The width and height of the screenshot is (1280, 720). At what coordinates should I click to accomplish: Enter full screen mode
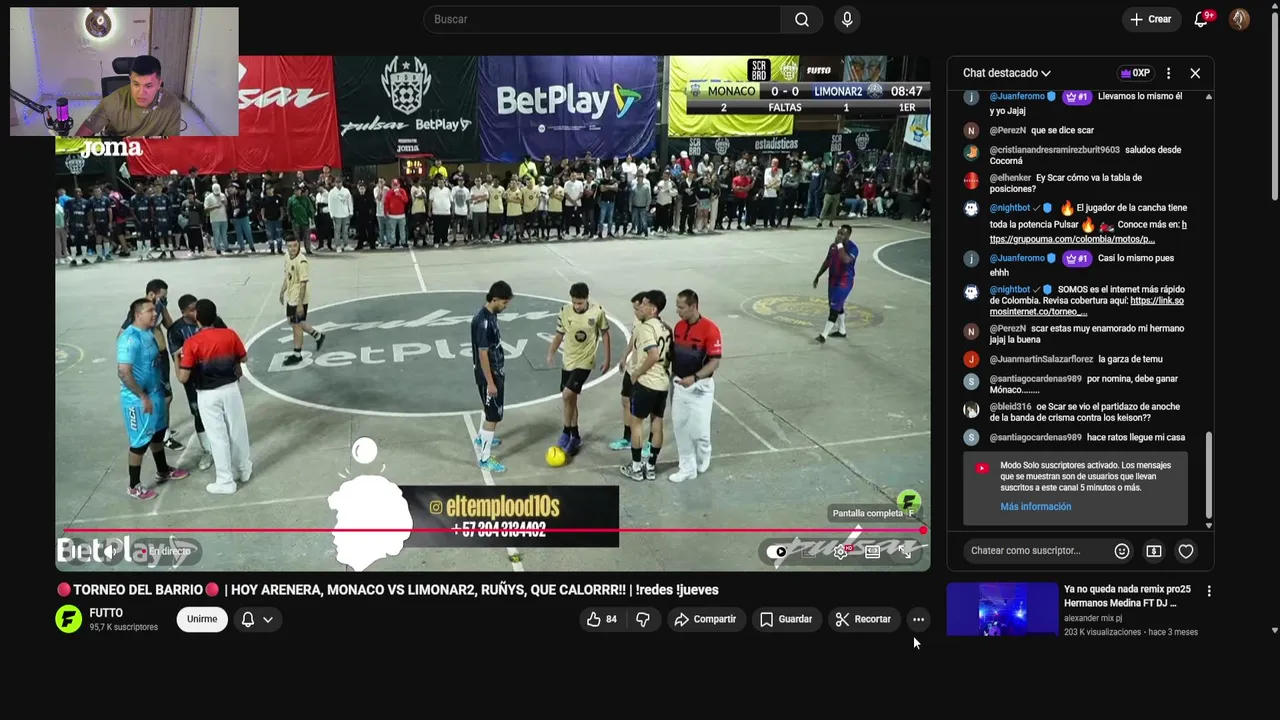click(905, 551)
